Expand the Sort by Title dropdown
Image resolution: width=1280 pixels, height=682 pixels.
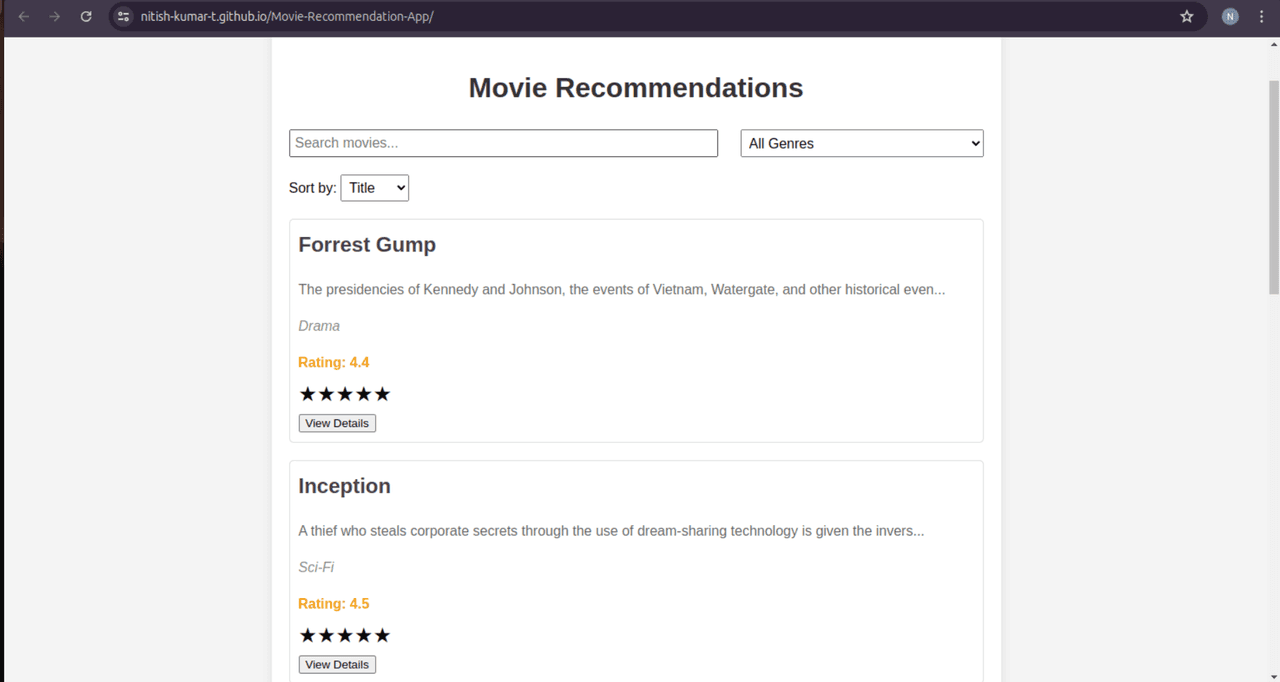click(374, 188)
